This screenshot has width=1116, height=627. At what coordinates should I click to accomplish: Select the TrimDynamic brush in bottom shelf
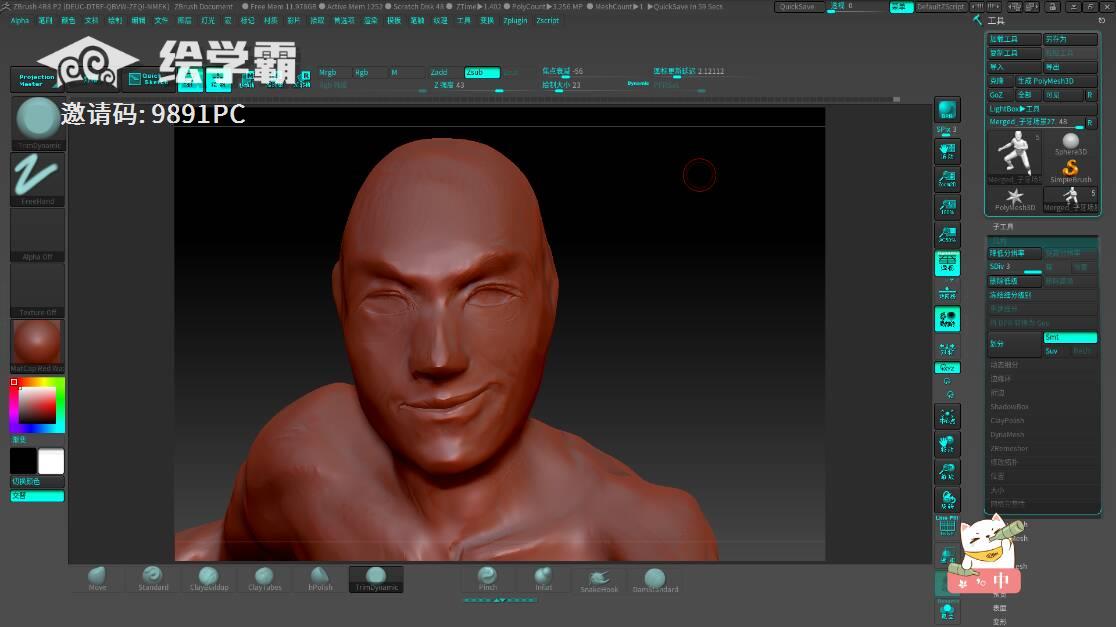coord(376,579)
